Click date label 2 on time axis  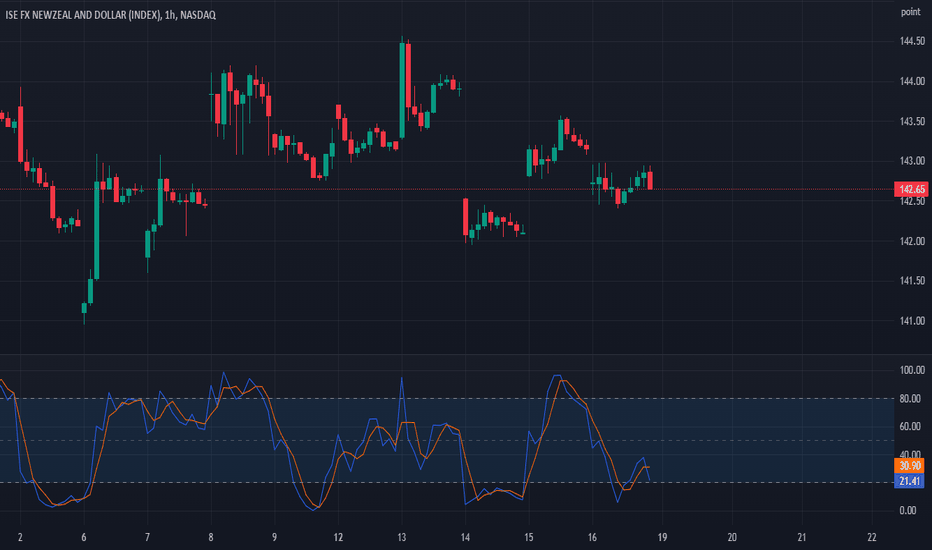(x=20, y=537)
